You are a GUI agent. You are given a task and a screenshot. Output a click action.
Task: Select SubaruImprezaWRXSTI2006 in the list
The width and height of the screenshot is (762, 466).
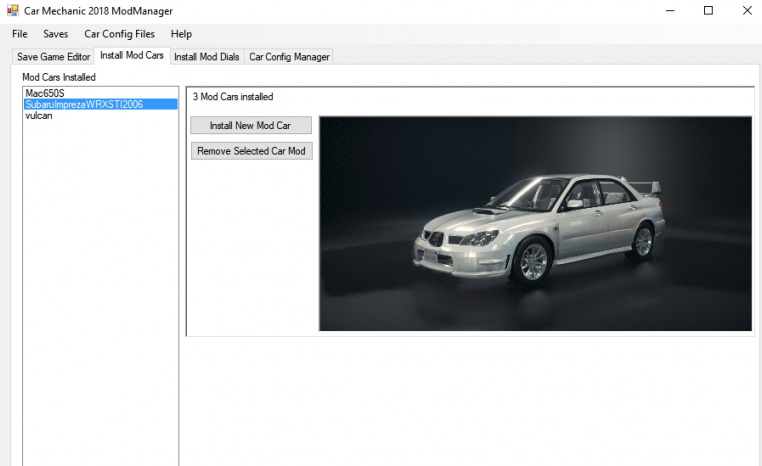click(85, 104)
